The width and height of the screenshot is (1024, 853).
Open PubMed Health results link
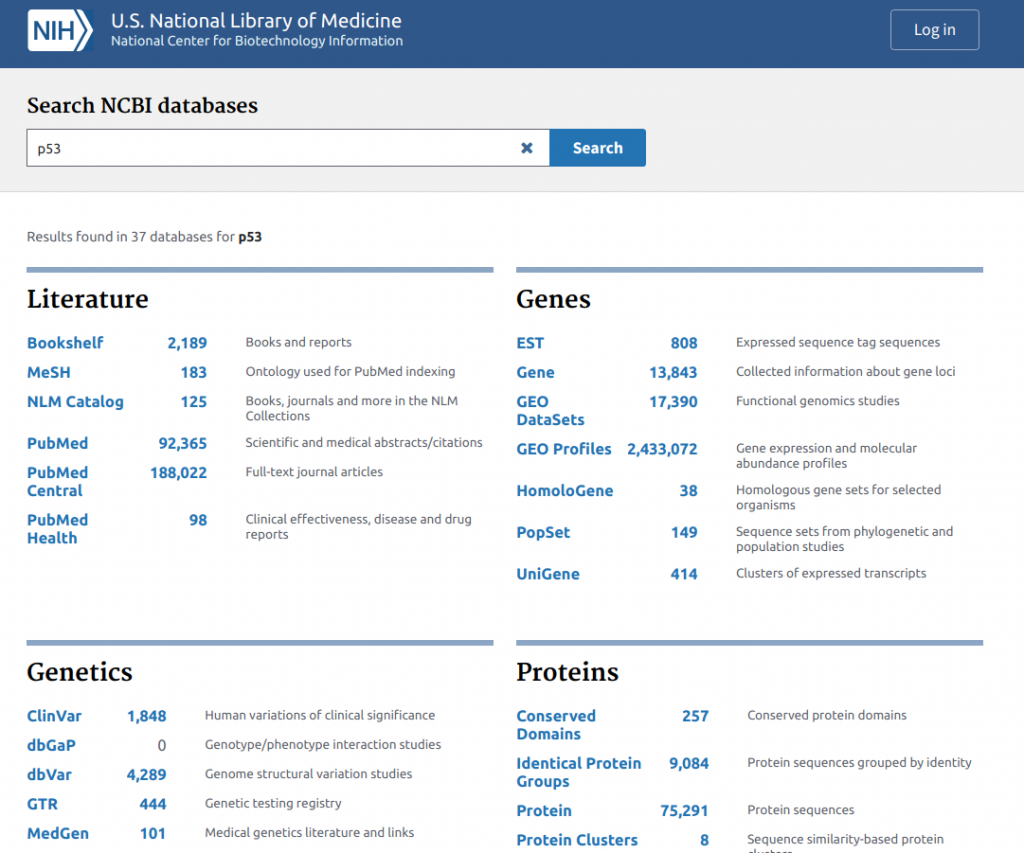click(x=57, y=529)
